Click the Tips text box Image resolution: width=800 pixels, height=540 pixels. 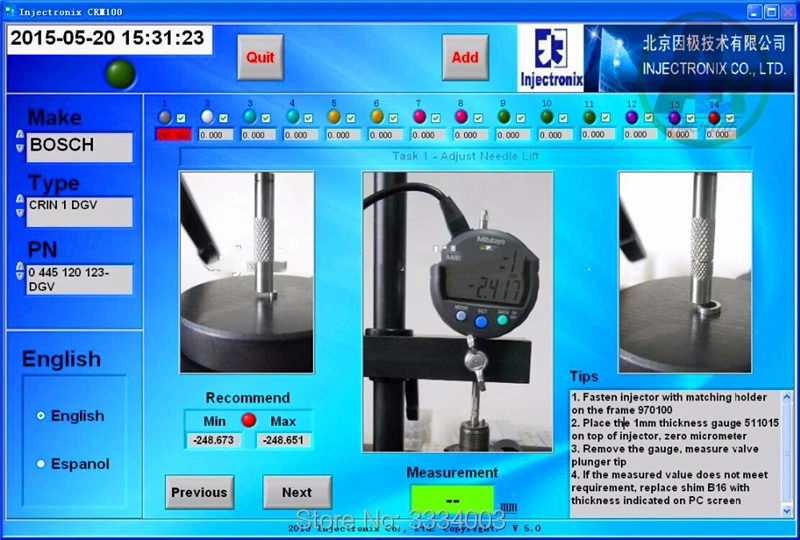675,453
